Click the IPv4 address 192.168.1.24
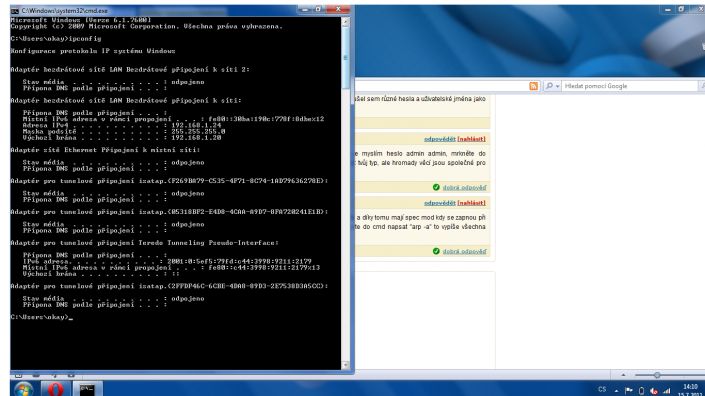705x396 pixels. click(x=196, y=125)
